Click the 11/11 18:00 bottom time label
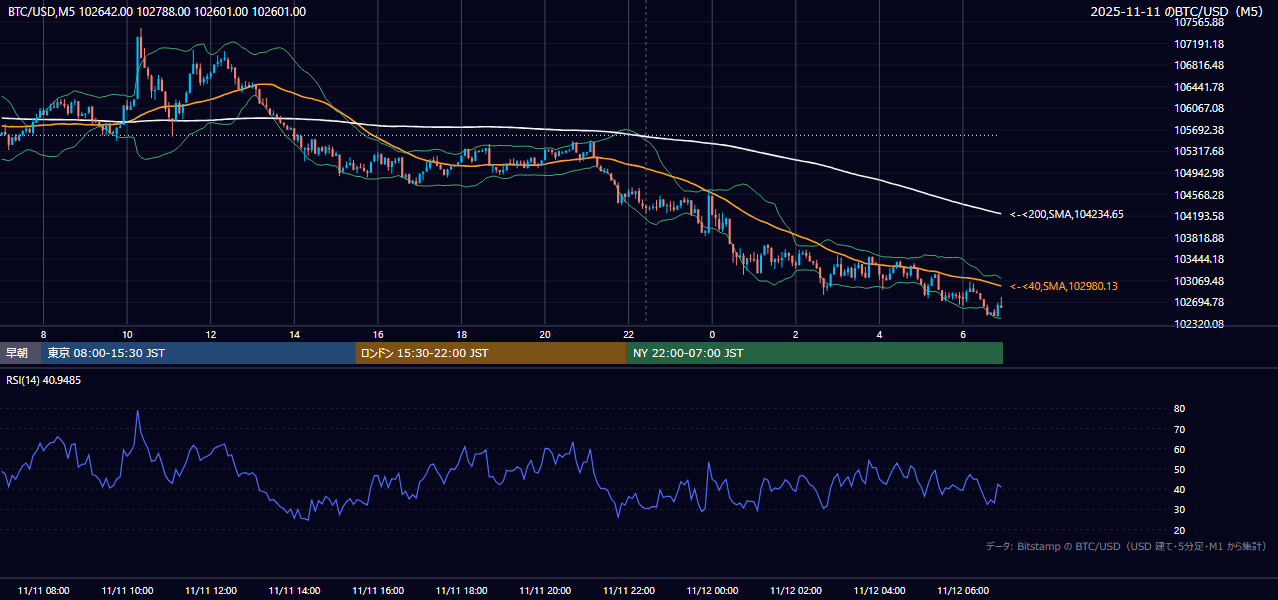1278x600 pixels. (x=461, y=591)
